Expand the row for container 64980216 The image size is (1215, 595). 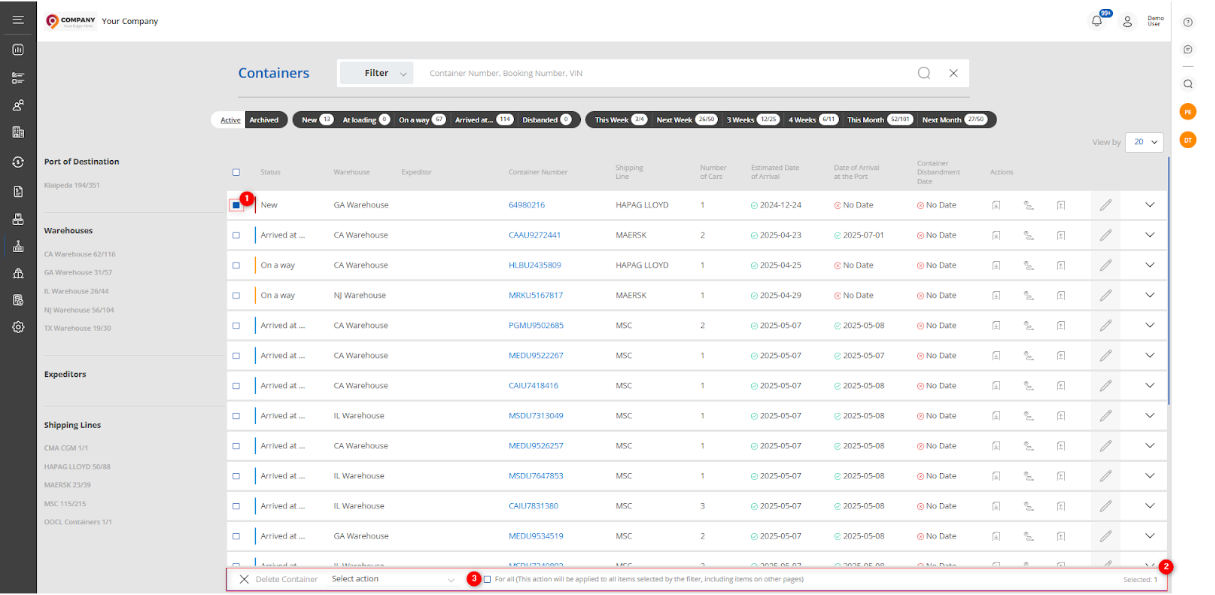point(1149,205)
